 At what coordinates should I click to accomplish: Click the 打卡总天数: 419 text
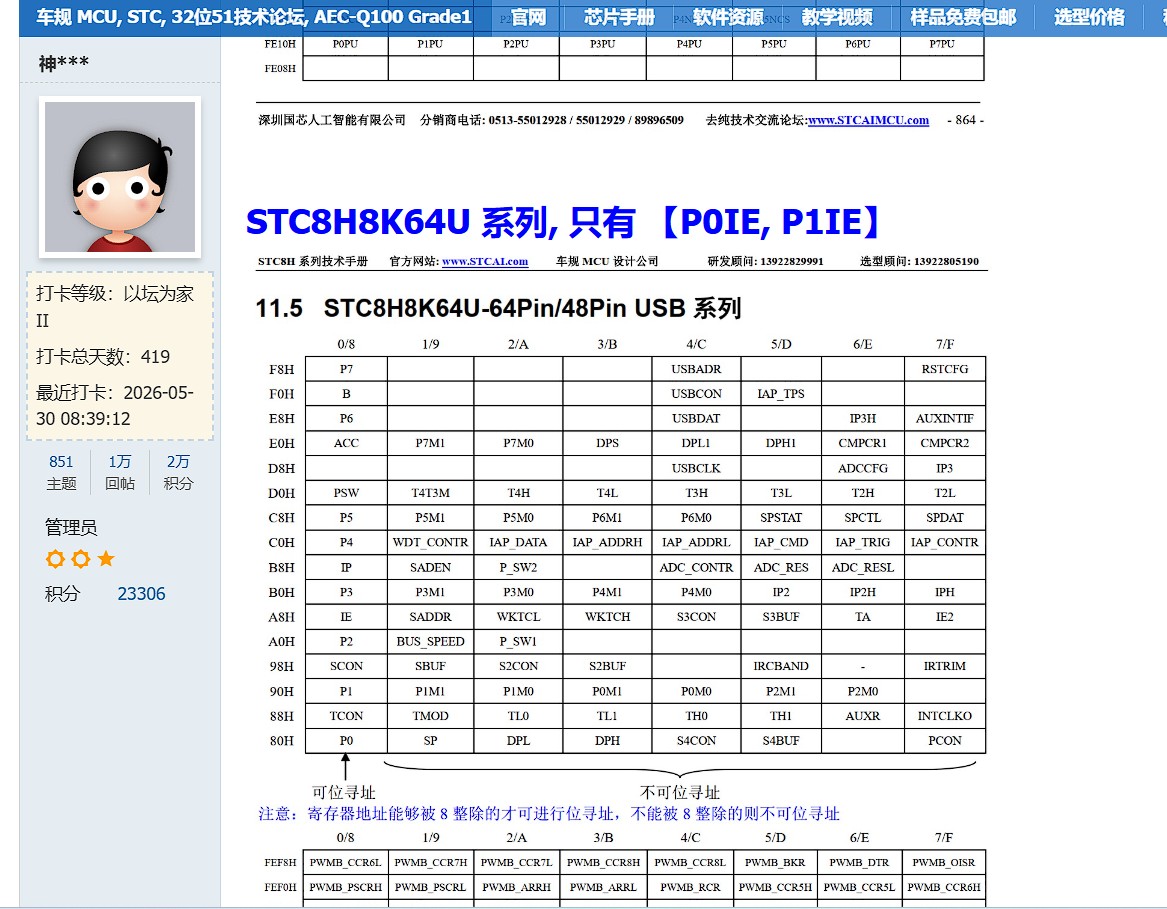point(103,357)
